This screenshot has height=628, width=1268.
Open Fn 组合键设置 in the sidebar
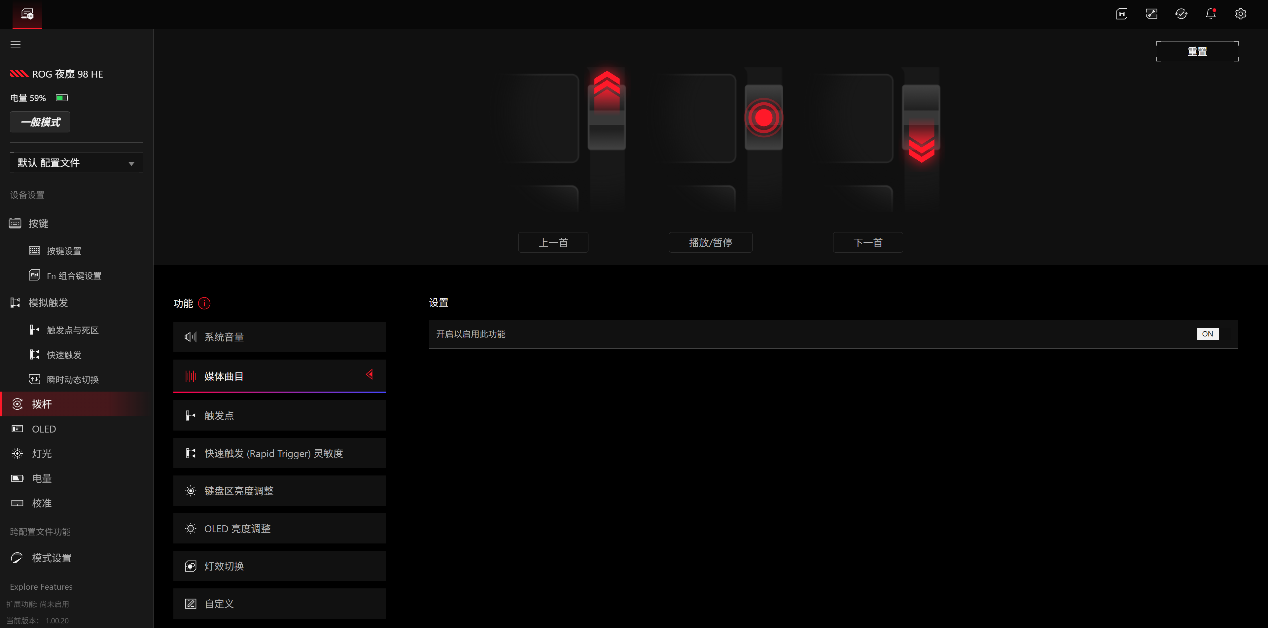(x=73, y=276)
